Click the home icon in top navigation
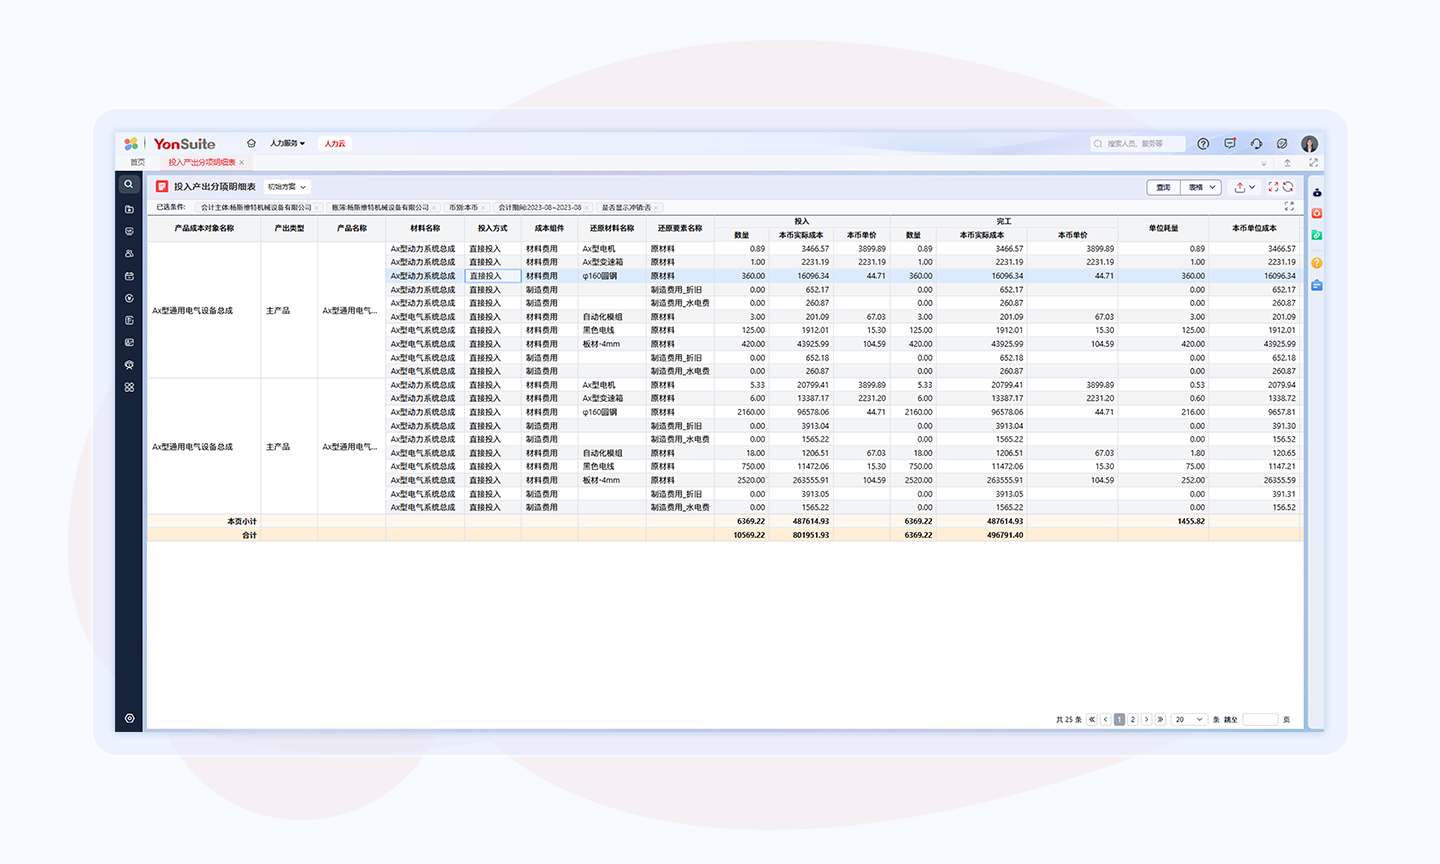The height and width of the screenshot is (864, 1440). [x=251, y=143]
